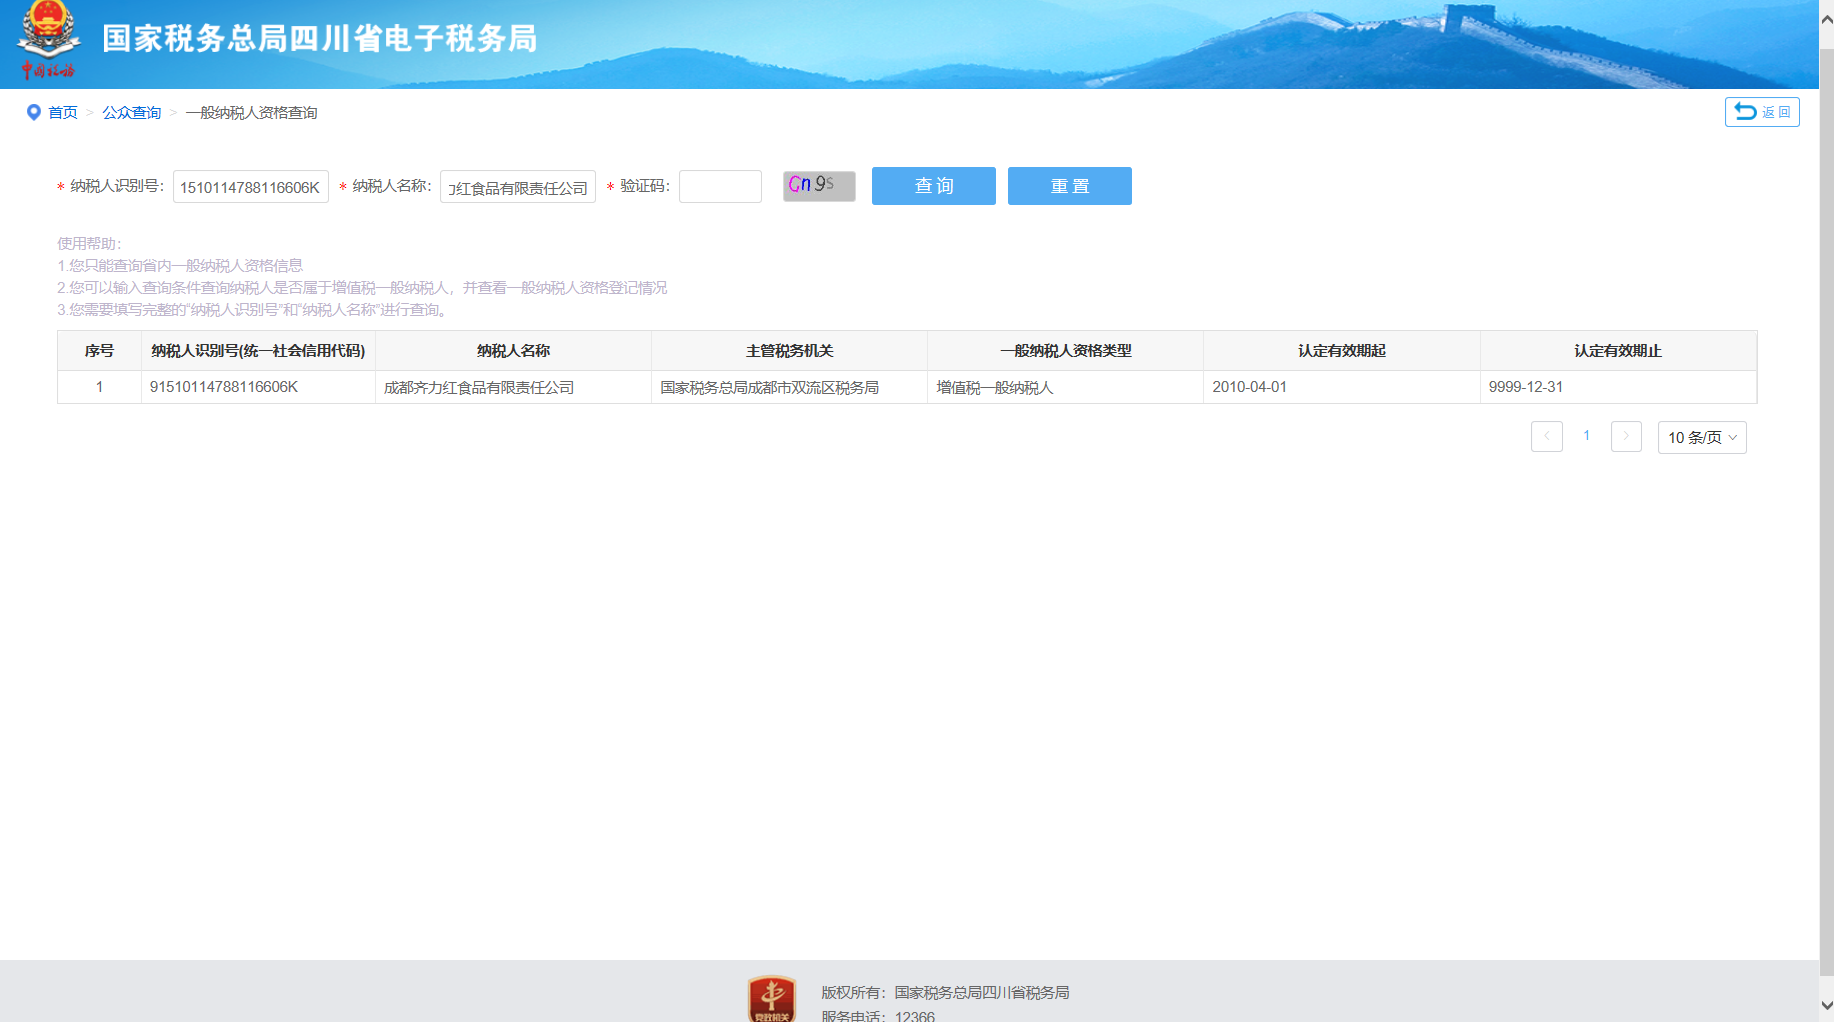Click the red badge icon in footer
This screenshot has width=1834, height=1022.
(x=771, y=998)
